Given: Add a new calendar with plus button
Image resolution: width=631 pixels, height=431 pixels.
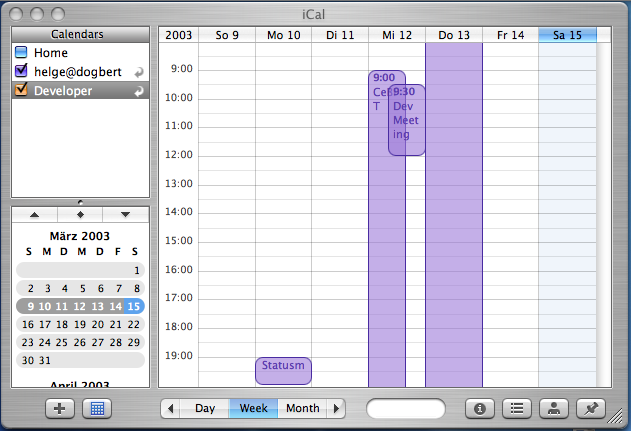Looking at the screenshot, I should tap(59, 409).
